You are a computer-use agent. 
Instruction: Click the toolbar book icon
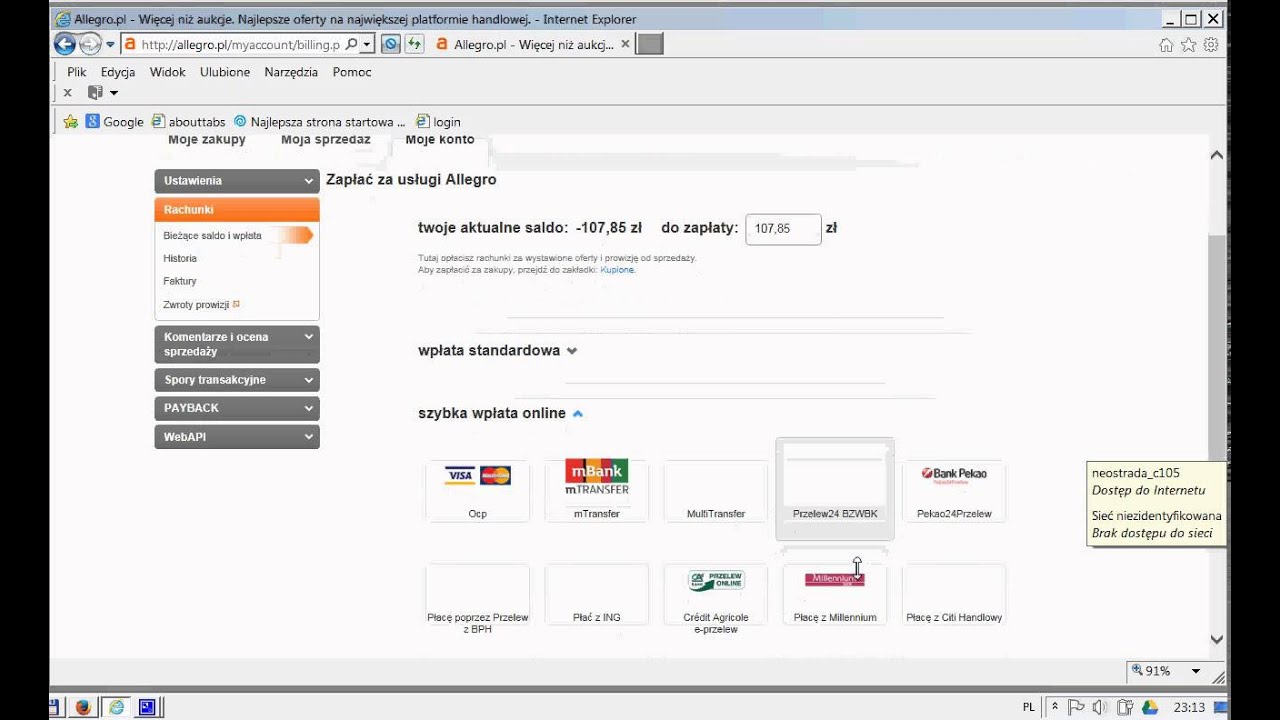point(95,92)
